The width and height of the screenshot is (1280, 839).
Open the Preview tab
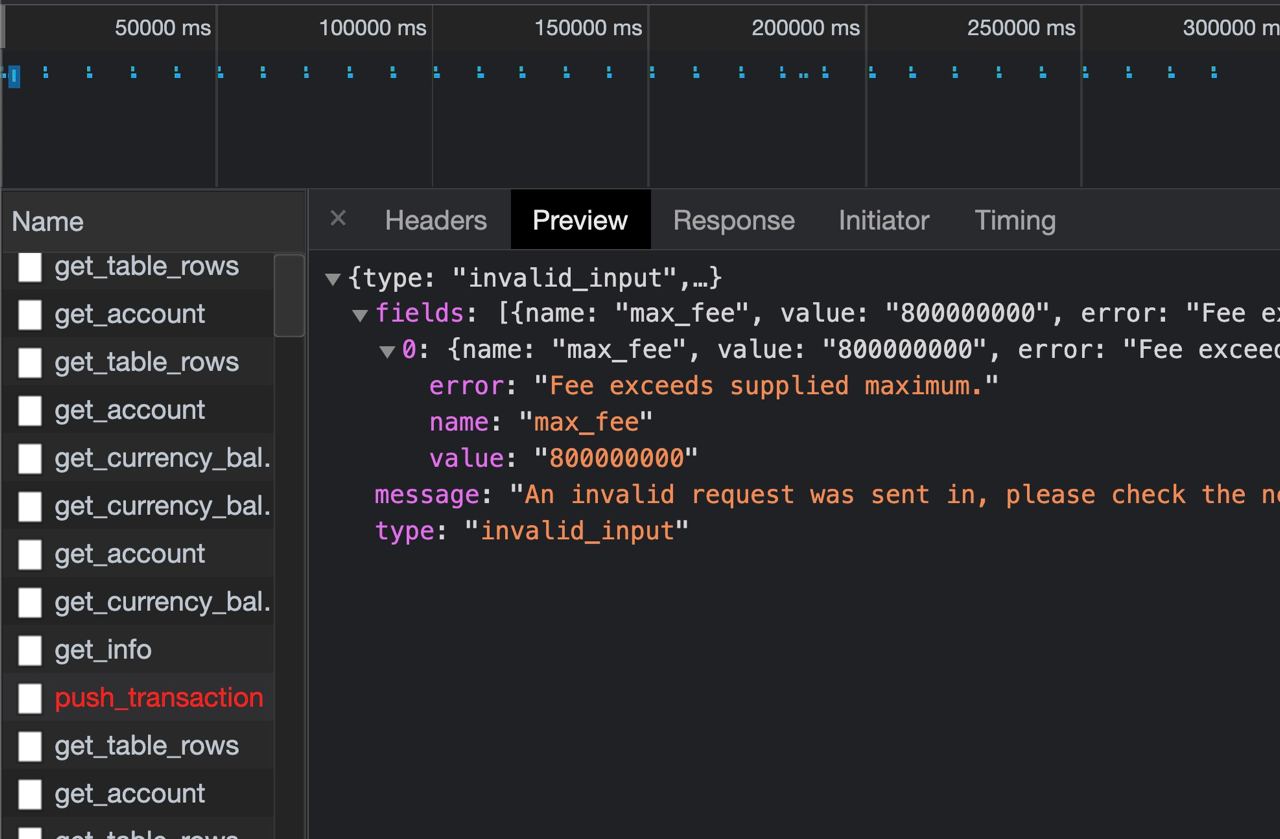[x=580, y=220]
